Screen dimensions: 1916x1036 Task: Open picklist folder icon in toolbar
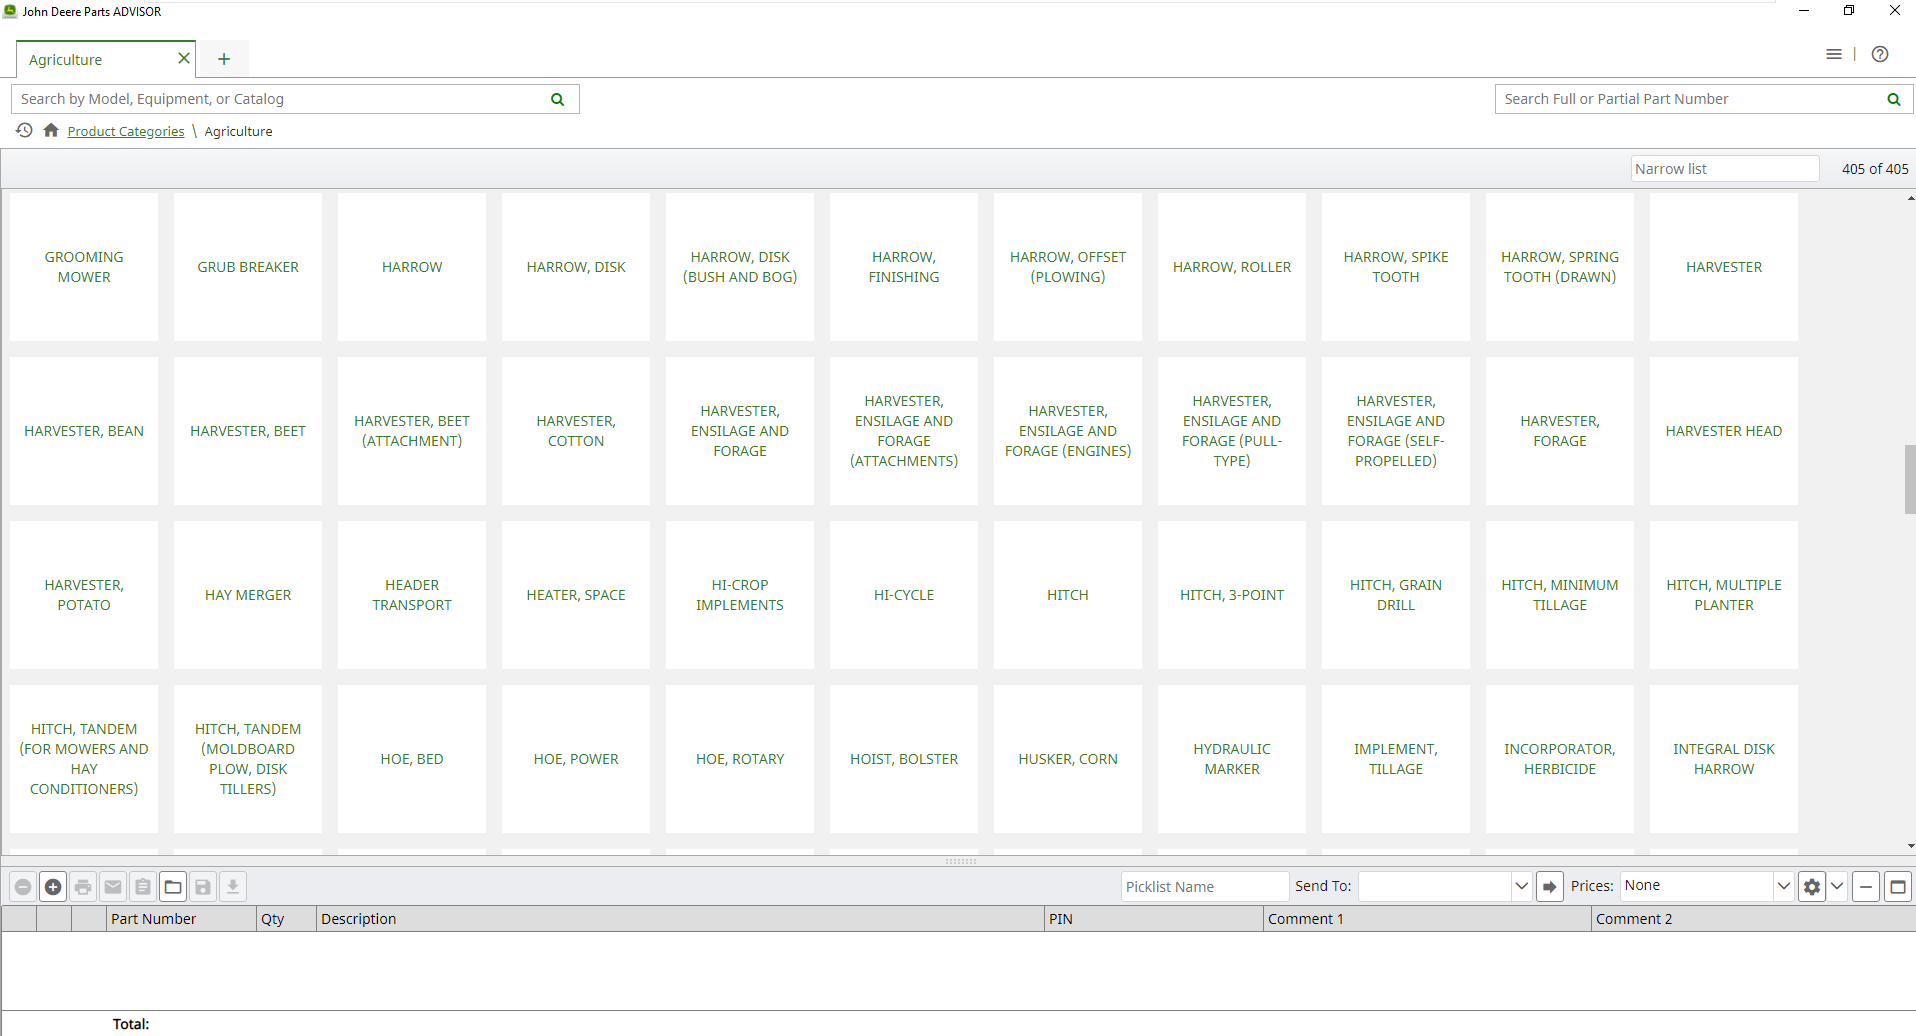pos(173,887)
